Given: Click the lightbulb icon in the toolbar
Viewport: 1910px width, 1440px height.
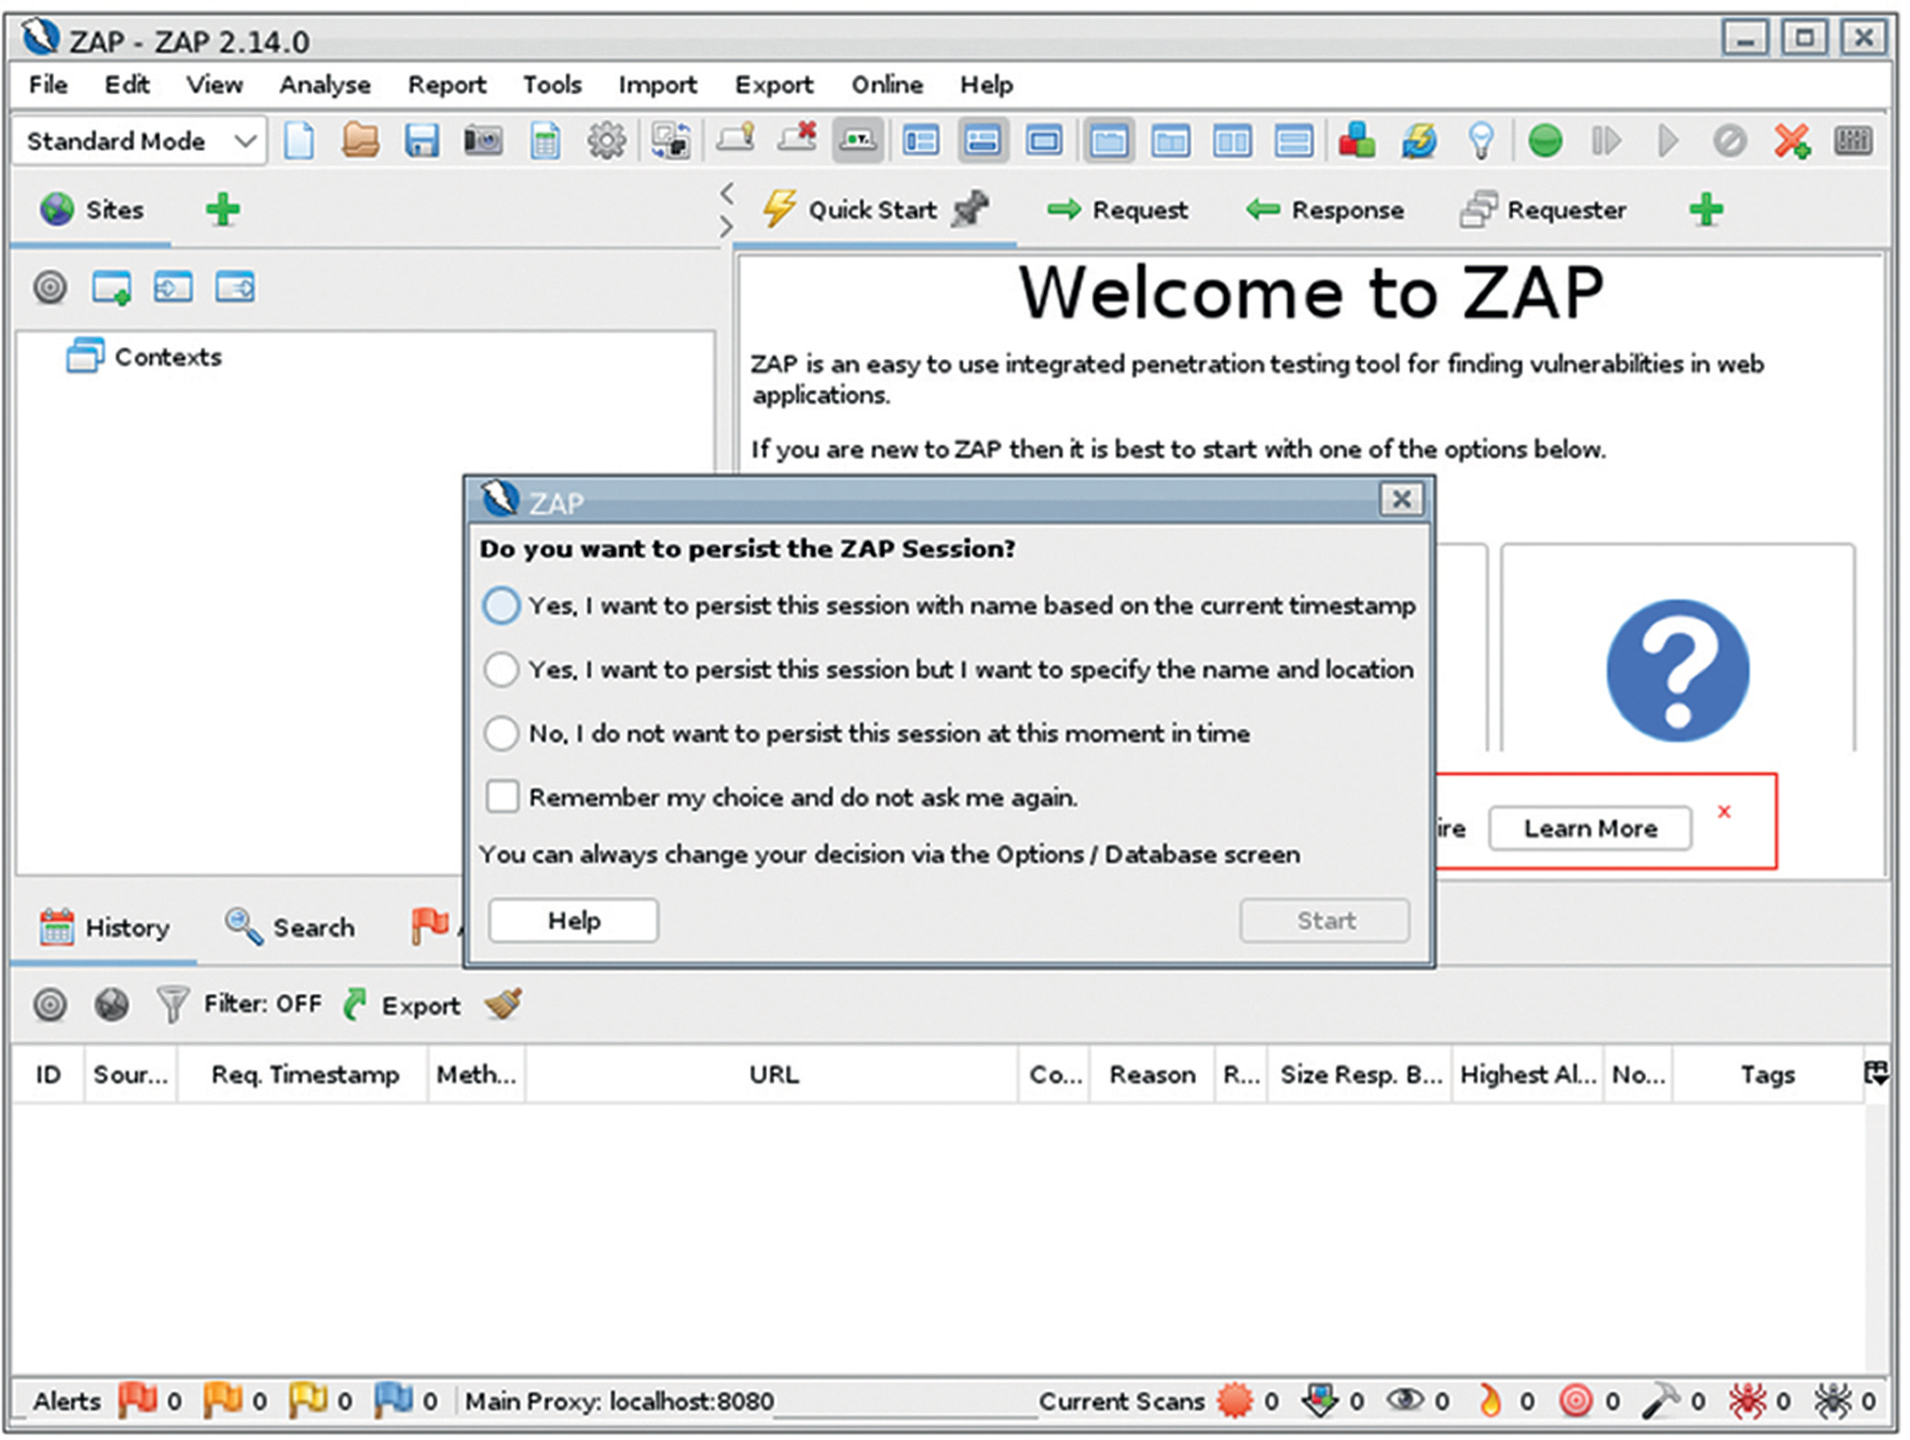Looking at the screenshot, I should [1481, 141].
